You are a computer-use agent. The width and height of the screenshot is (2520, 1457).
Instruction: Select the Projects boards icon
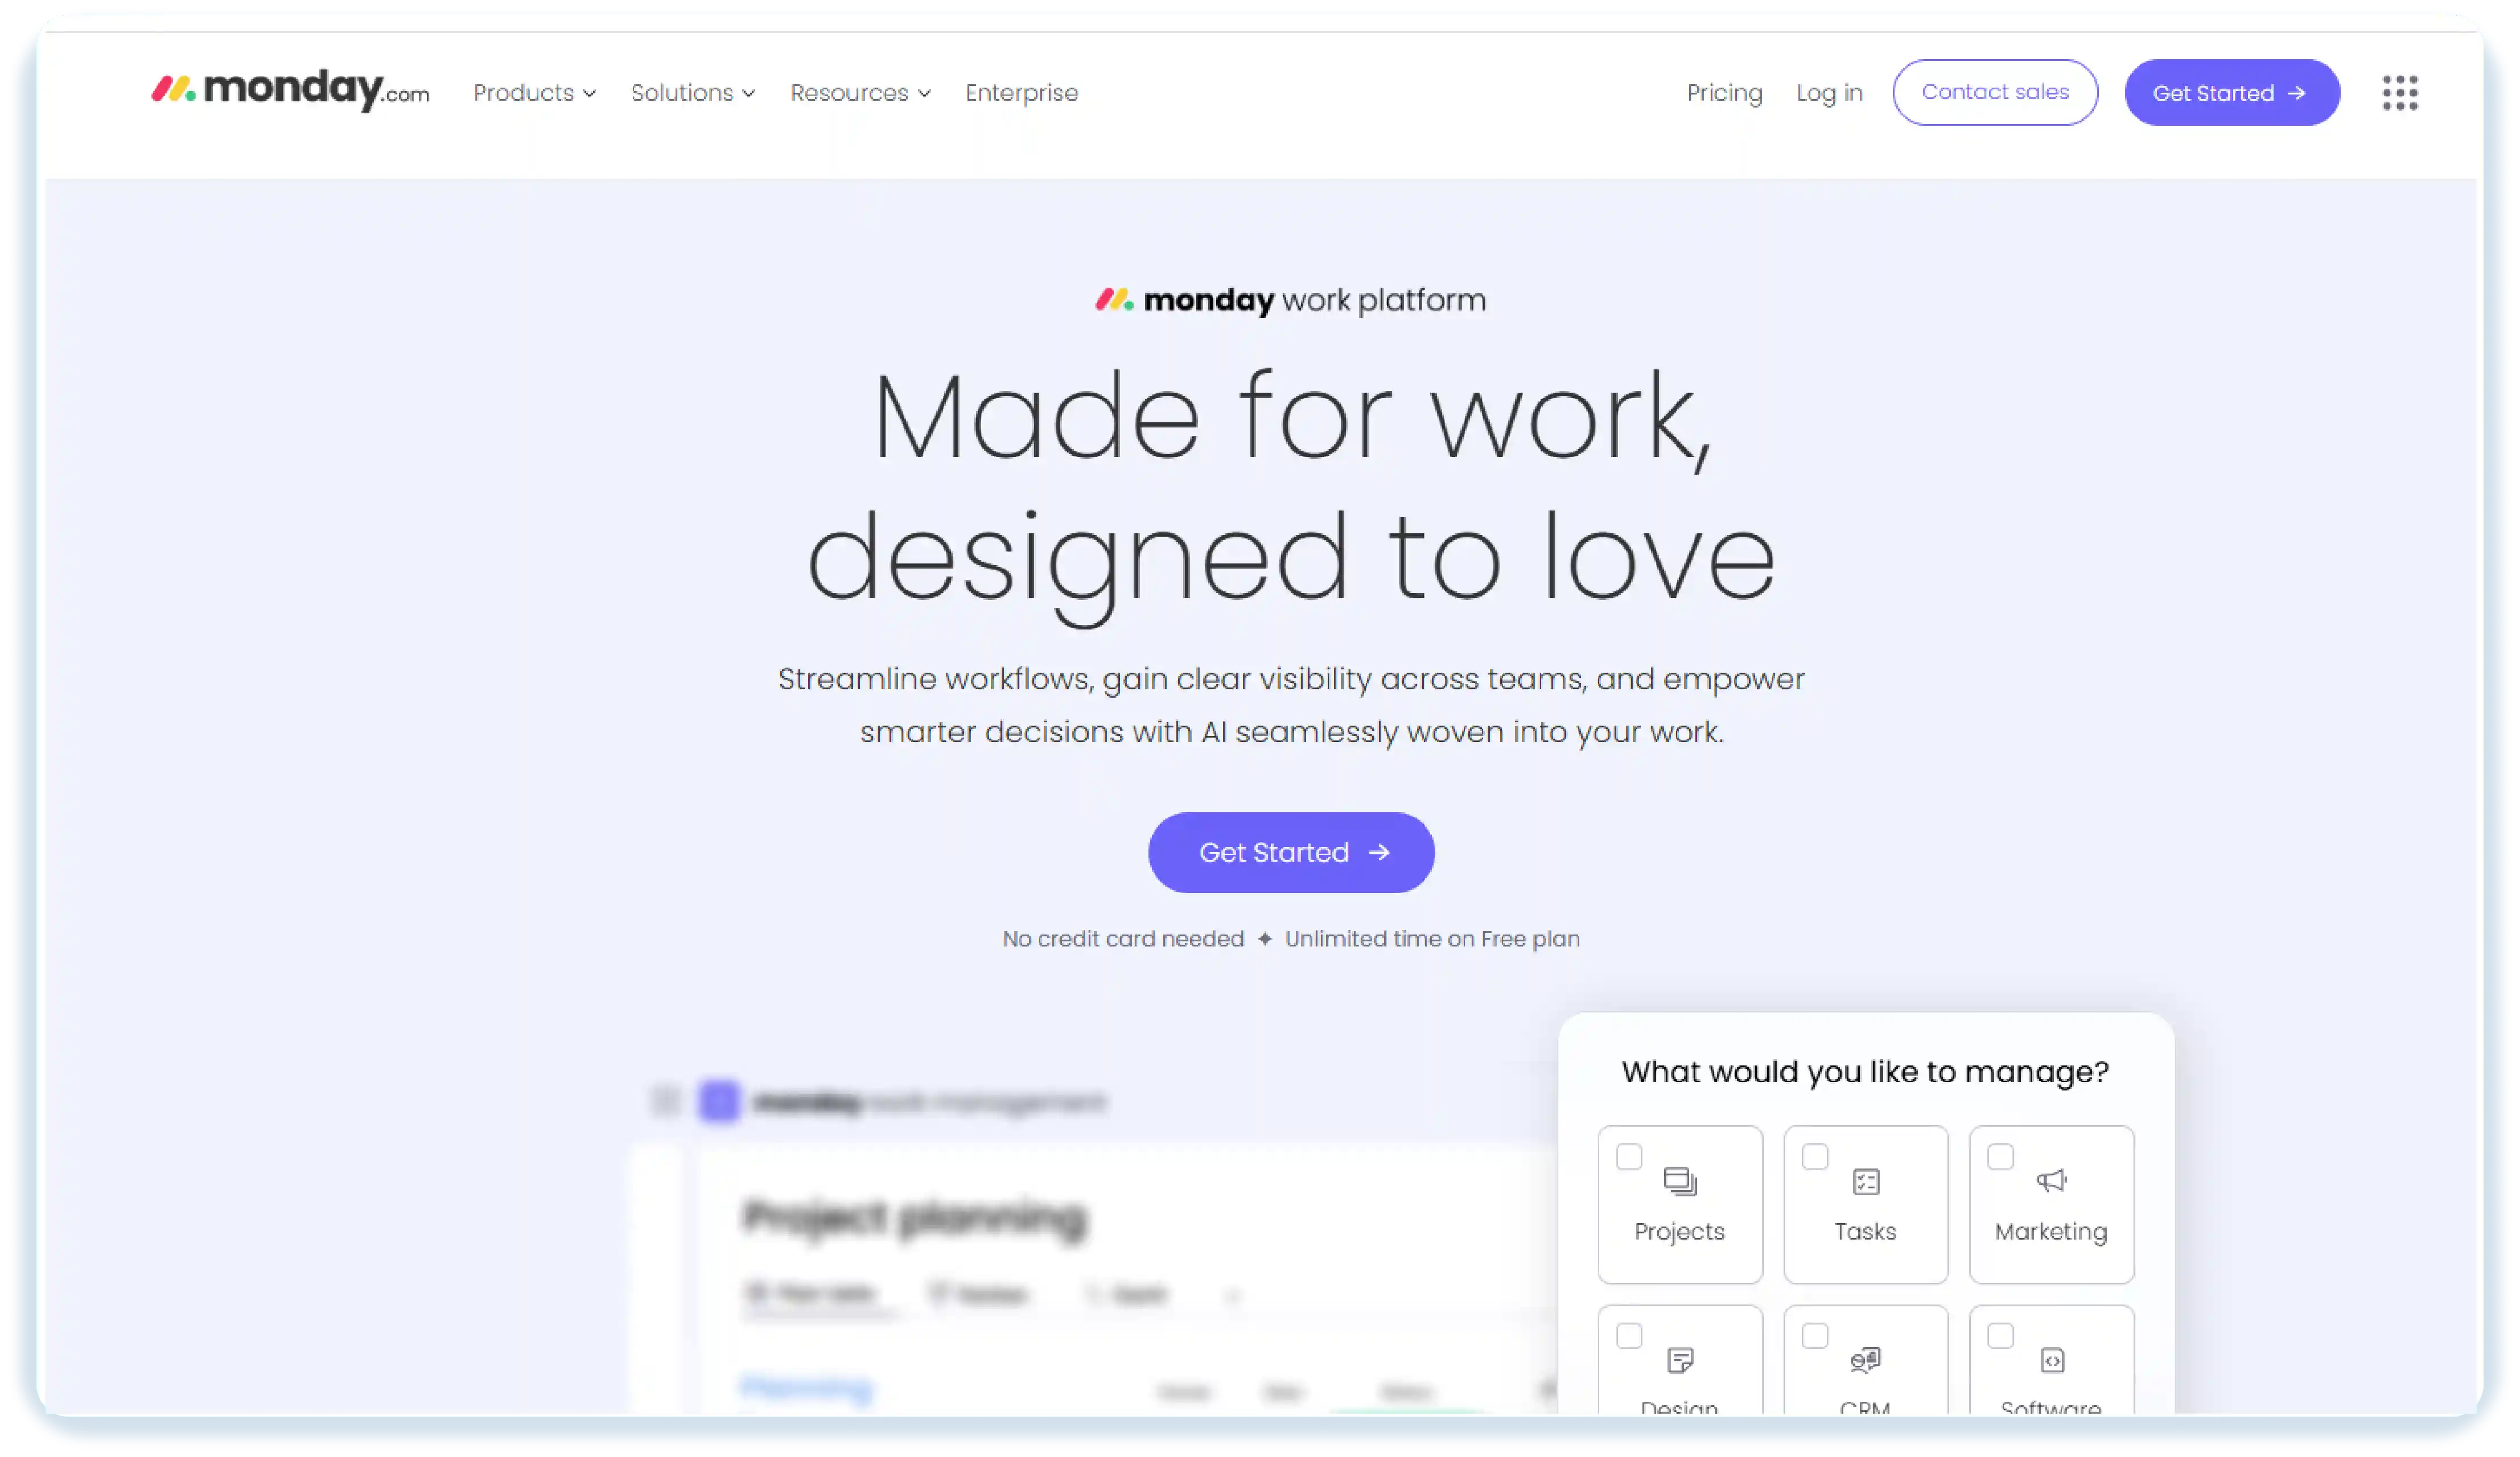coord(1680,1181)
